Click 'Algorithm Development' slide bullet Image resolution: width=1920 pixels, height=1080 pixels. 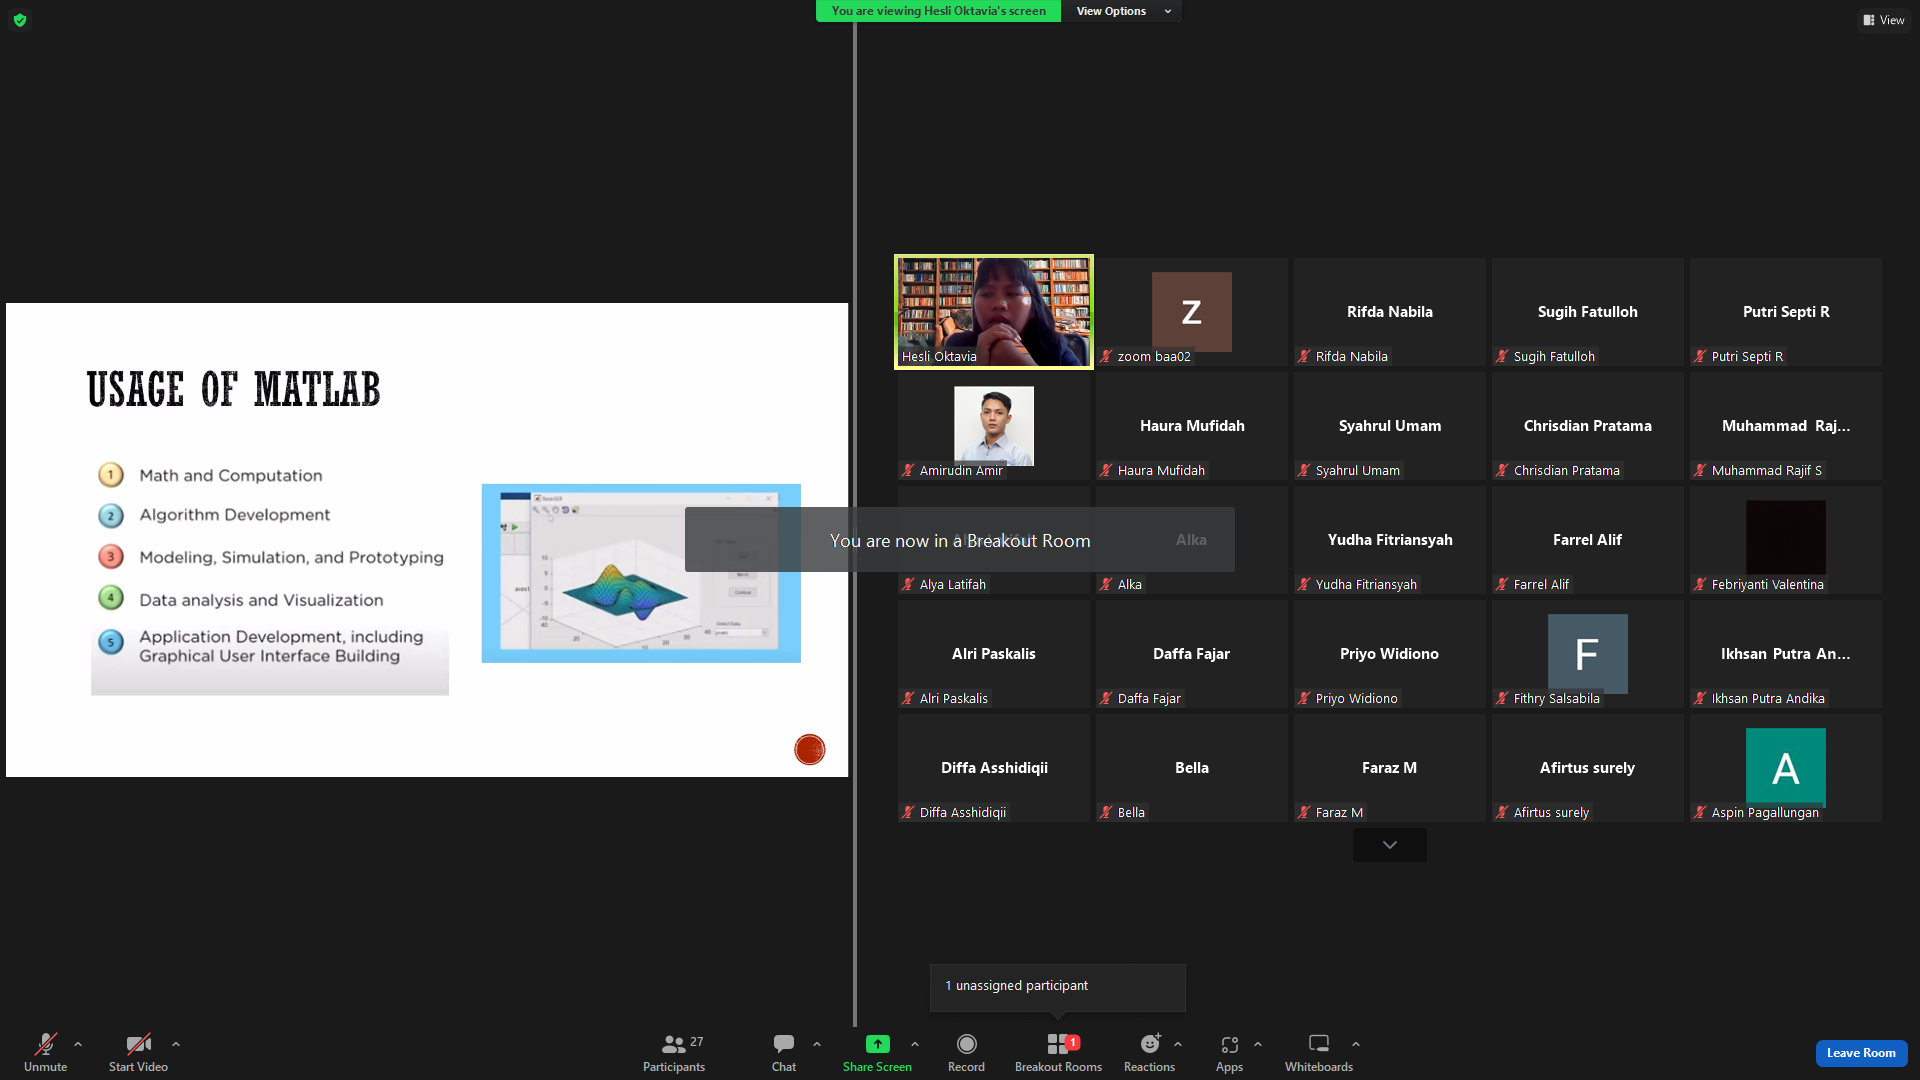point(235,515)
